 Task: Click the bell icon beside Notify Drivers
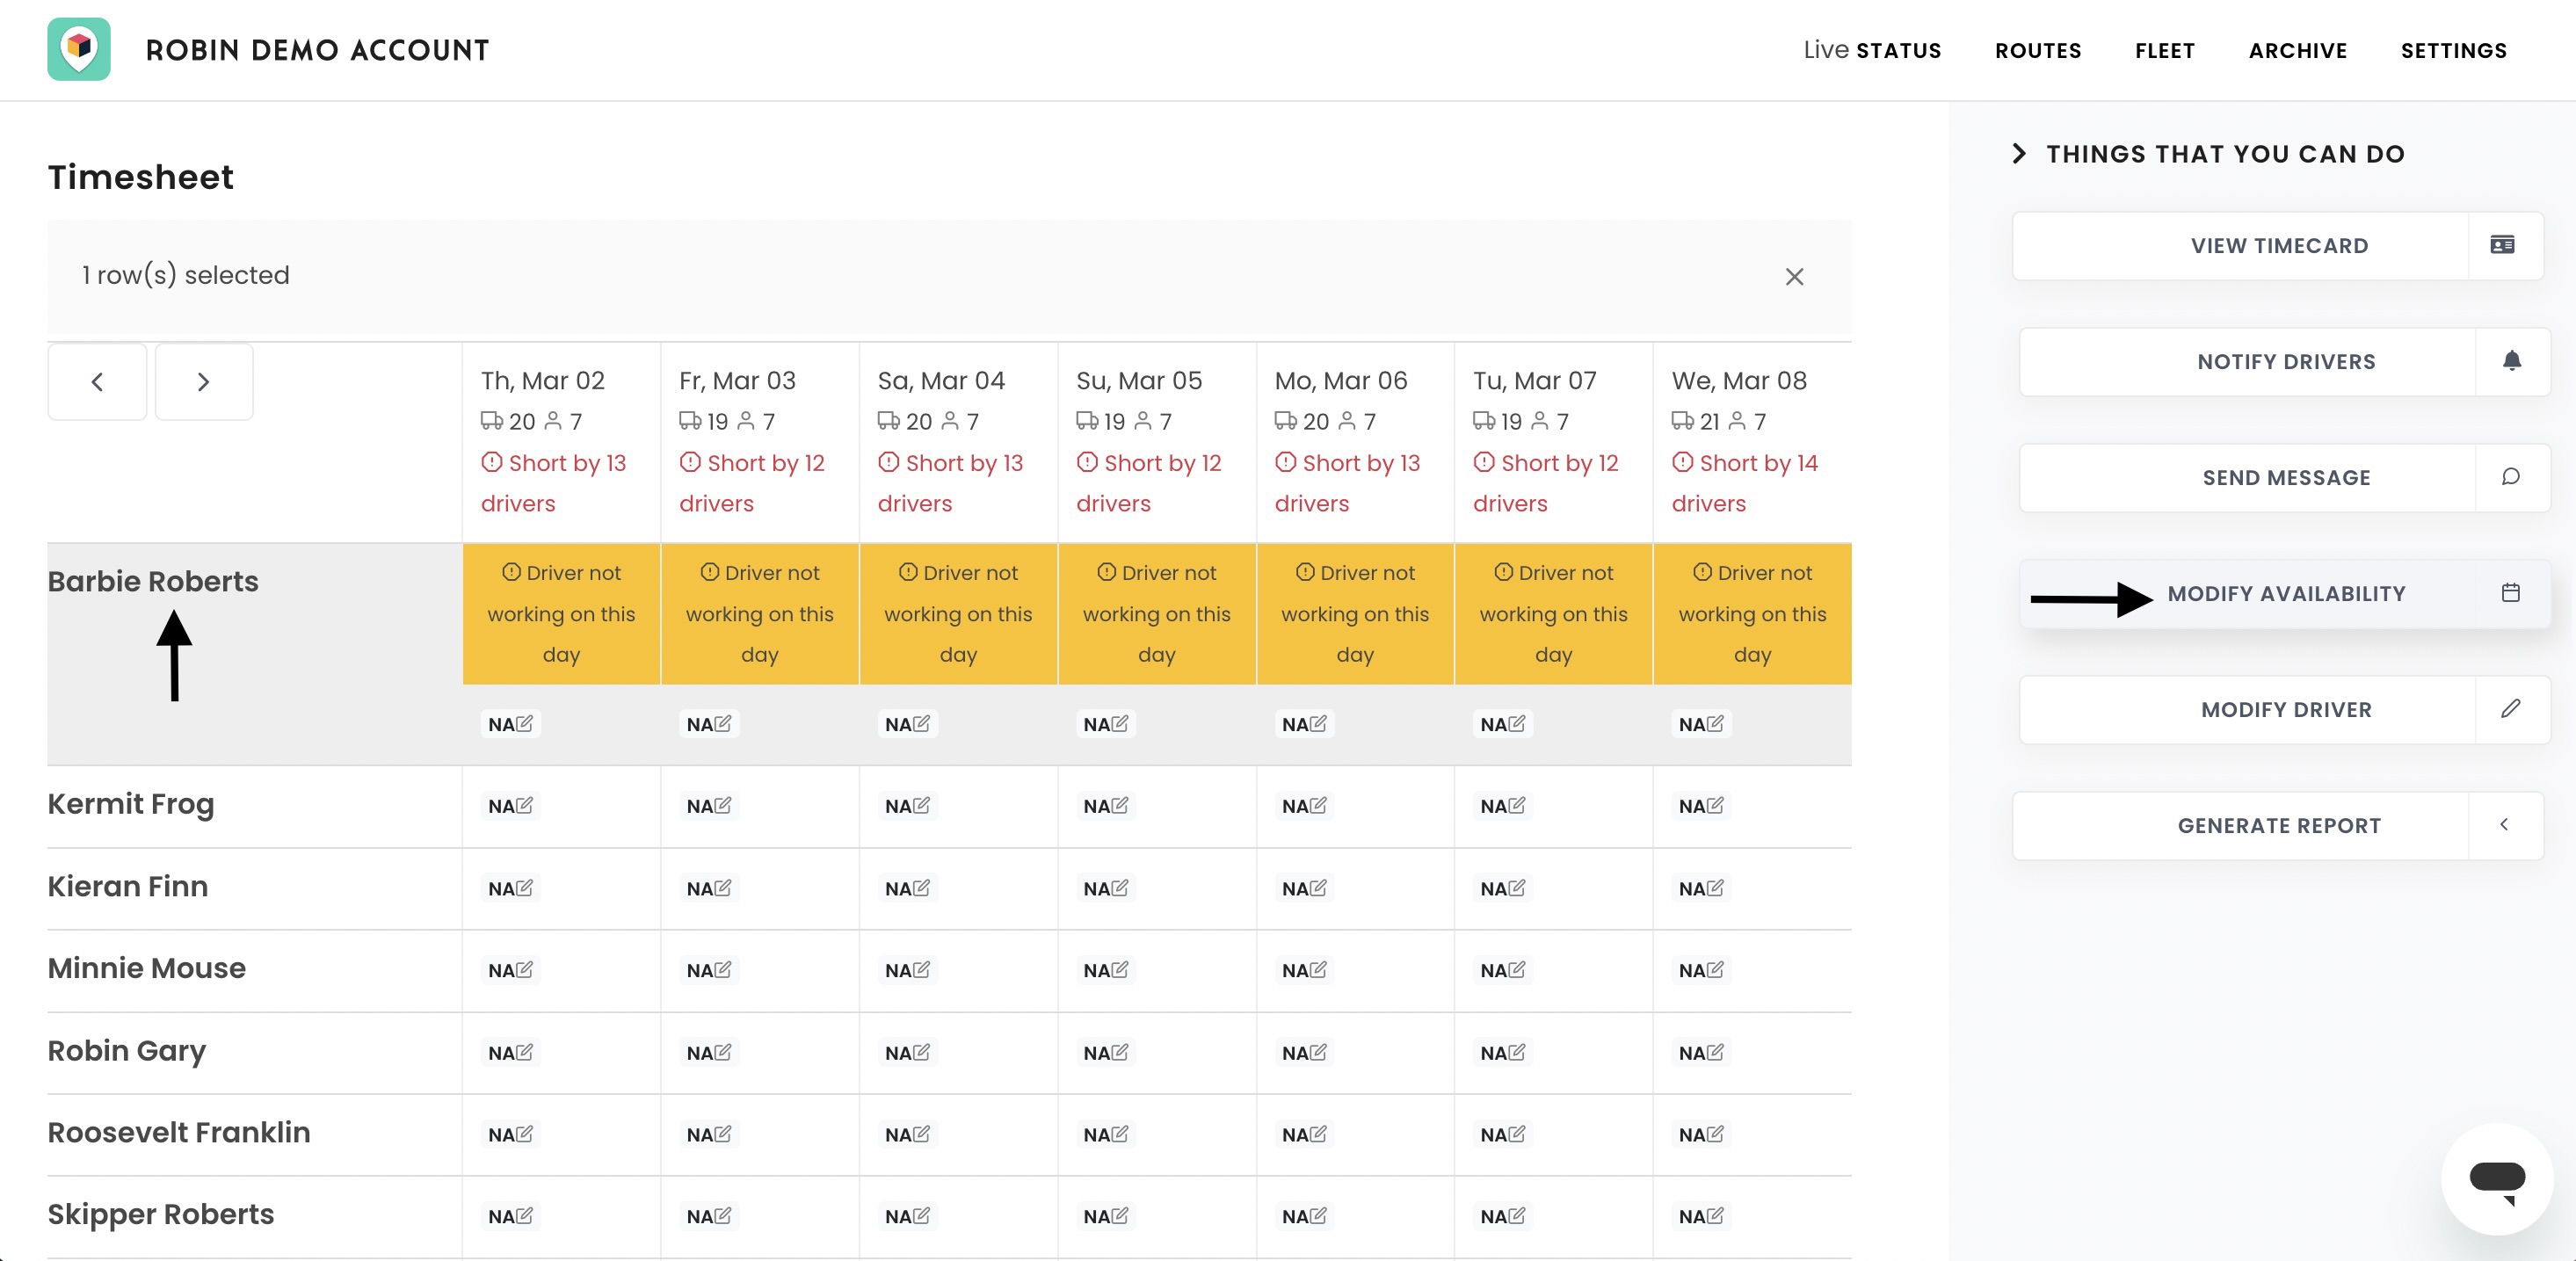(x=2511, y=361)
